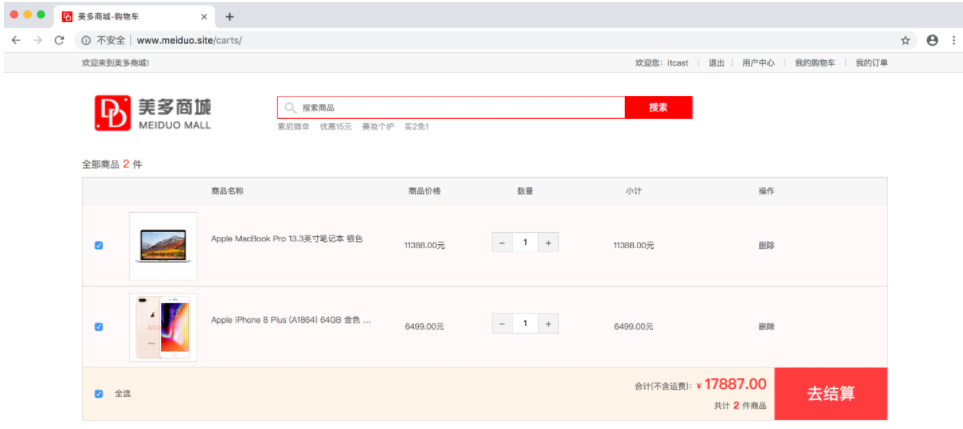
Task: Click the 全部商品 2 件 heading
Action: pyautogui.click(x=112, y=164)
